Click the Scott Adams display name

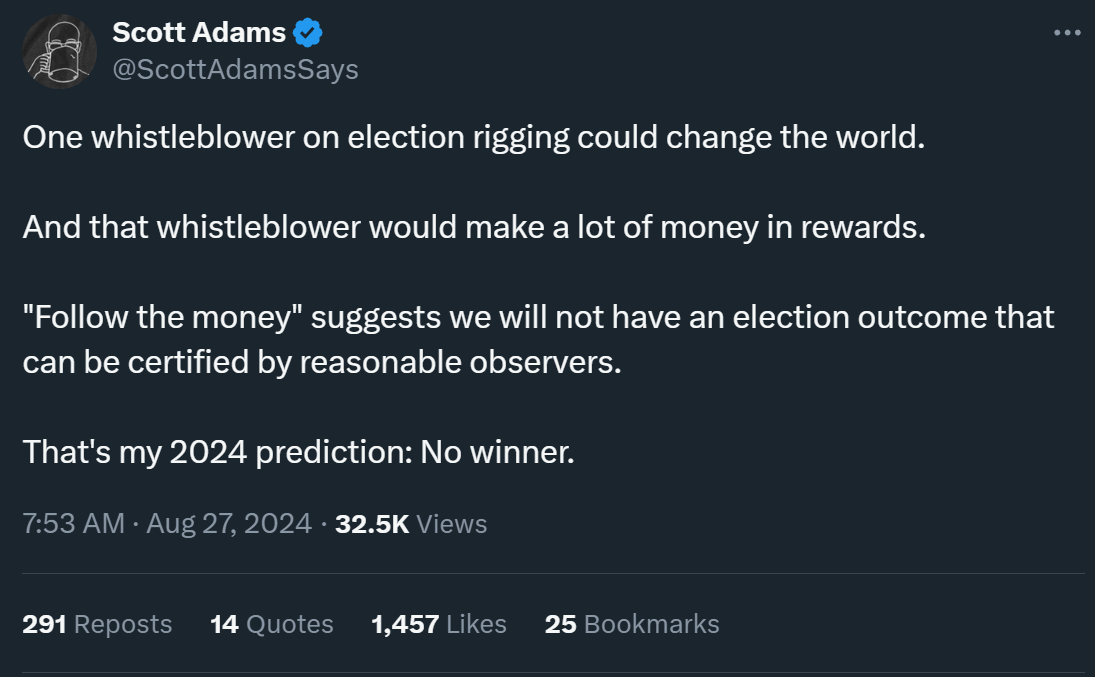tap(199, 33)
